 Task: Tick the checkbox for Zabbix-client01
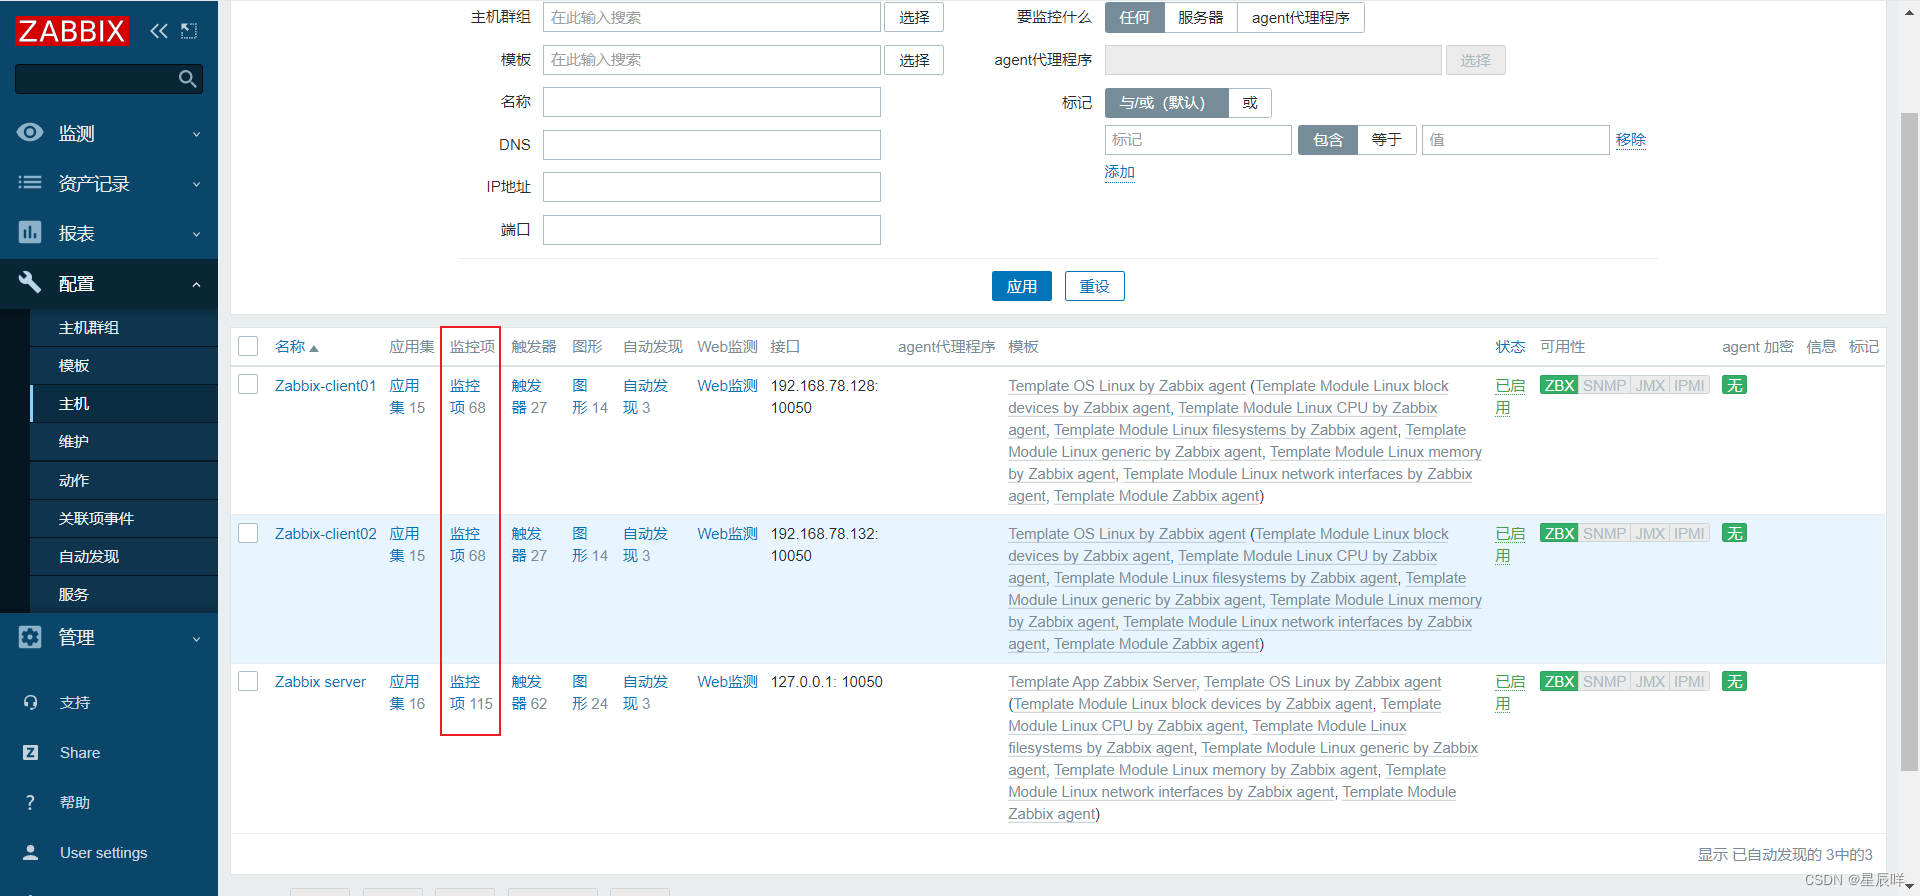pos(248,385)
